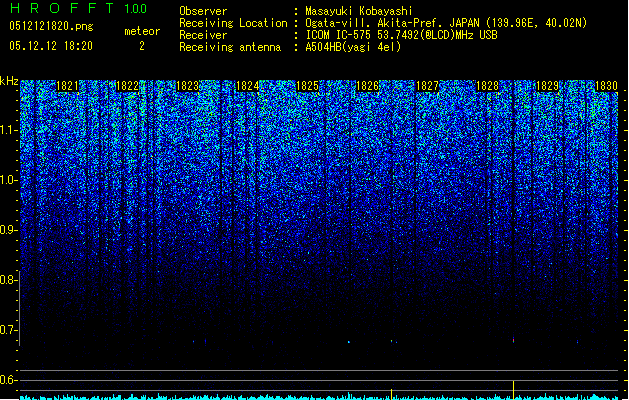Click the 1822 time marker
The height and width of the screenshot is (400, 629).
click(127, 86)
